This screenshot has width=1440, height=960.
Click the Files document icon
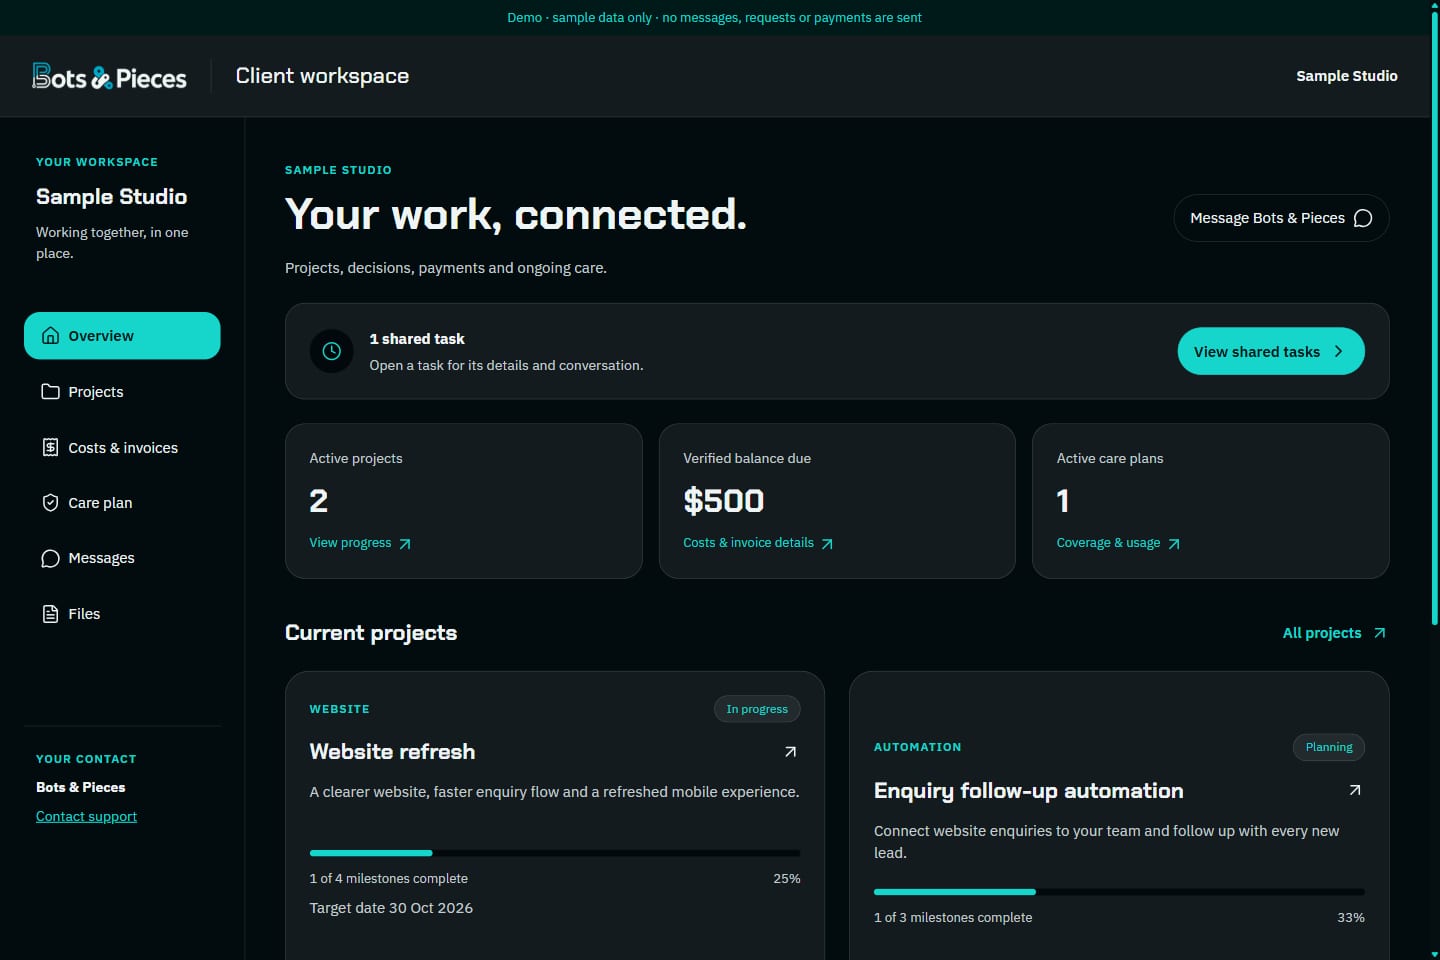pos(50,614)
